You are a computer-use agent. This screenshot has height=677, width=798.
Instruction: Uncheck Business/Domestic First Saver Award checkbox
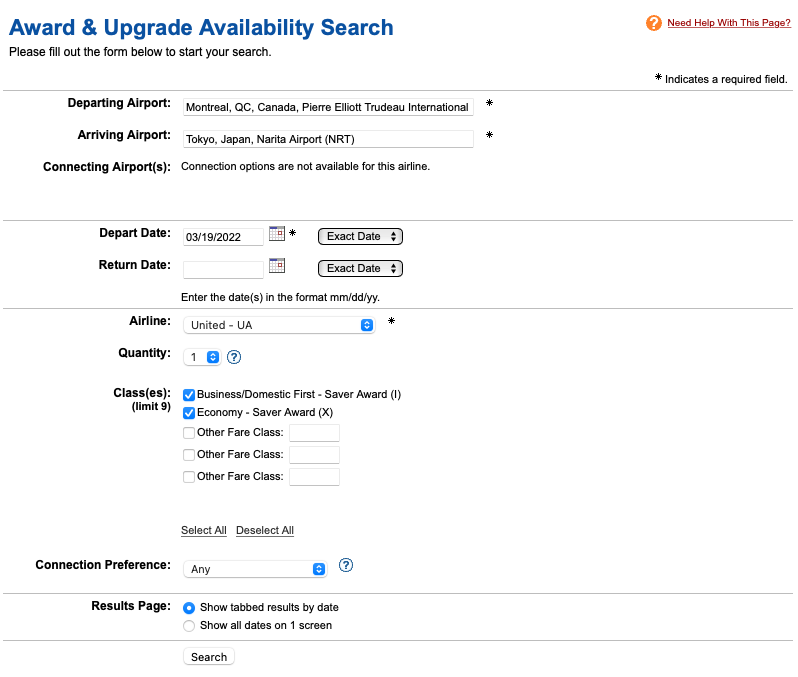pyautogui.click(x=189, y=395)
